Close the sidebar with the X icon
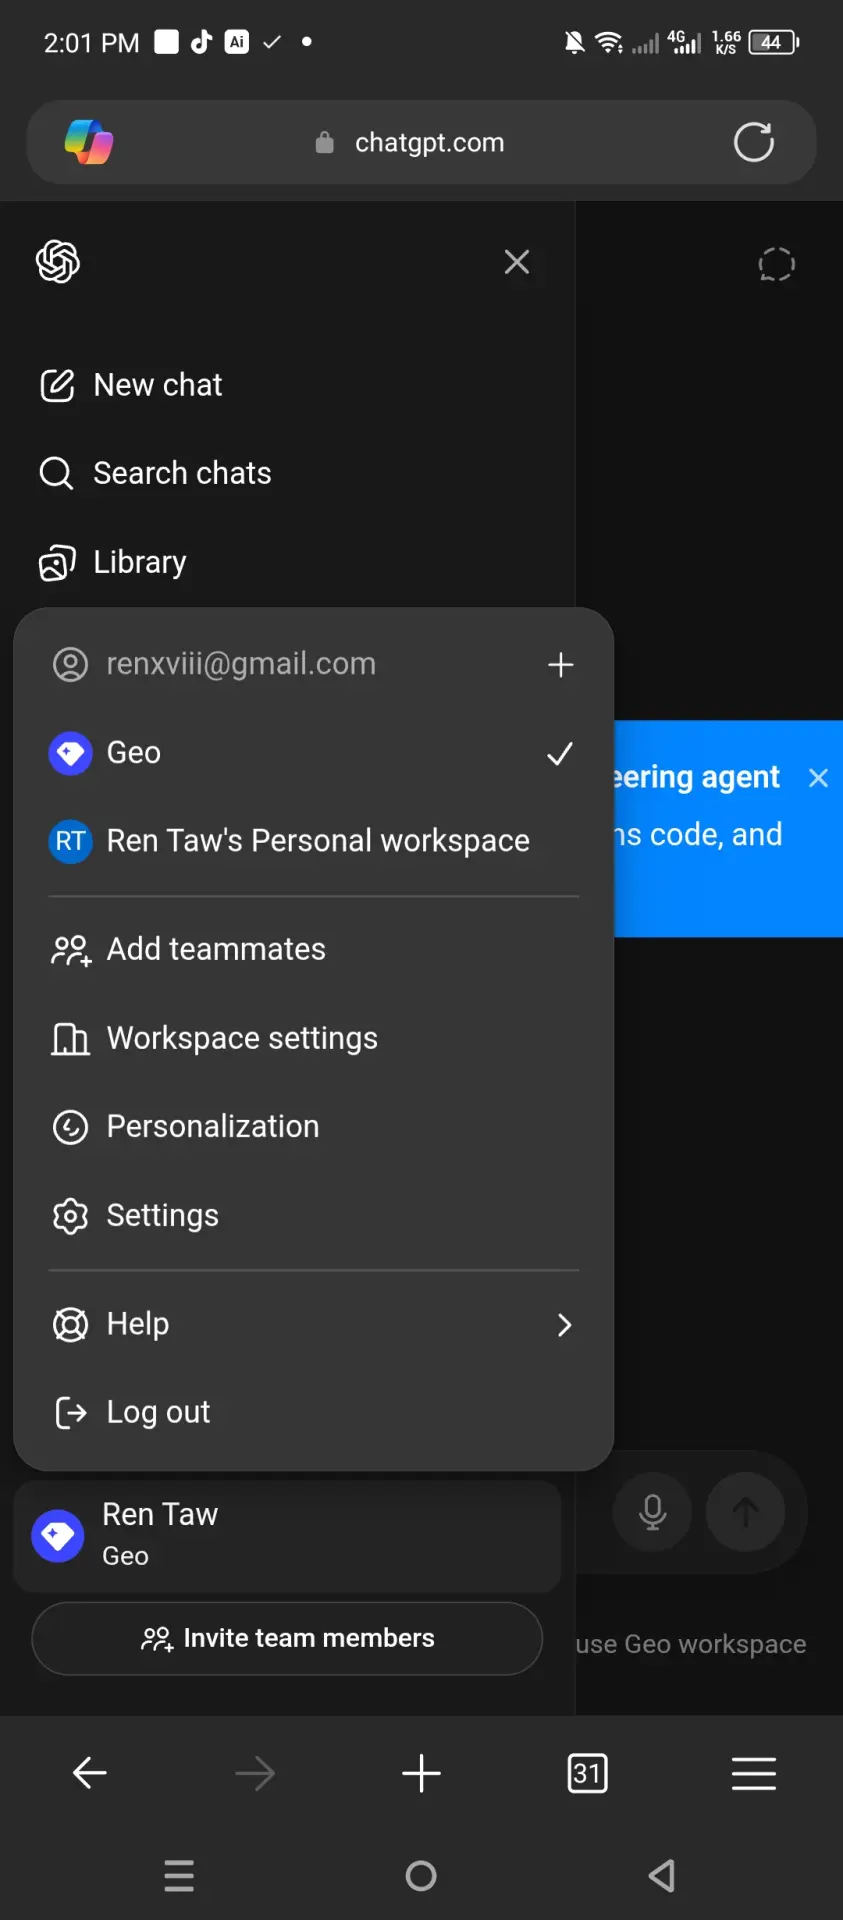The image size is (843, 1920). [517, 262]
